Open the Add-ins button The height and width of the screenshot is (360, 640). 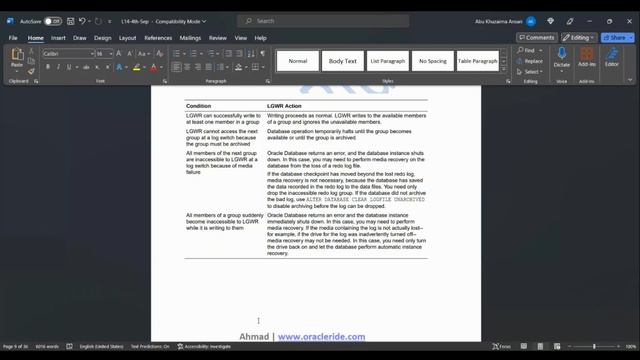pos(587,57)
